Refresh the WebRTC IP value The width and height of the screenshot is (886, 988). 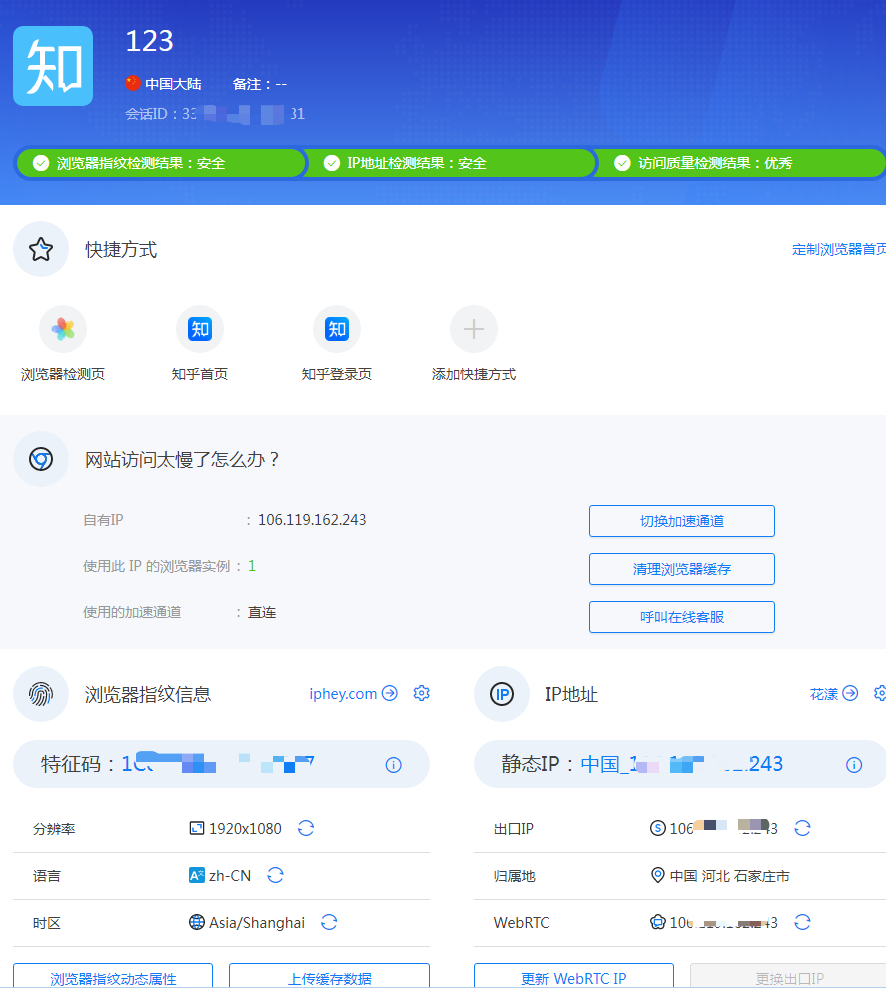coord(802,922)
